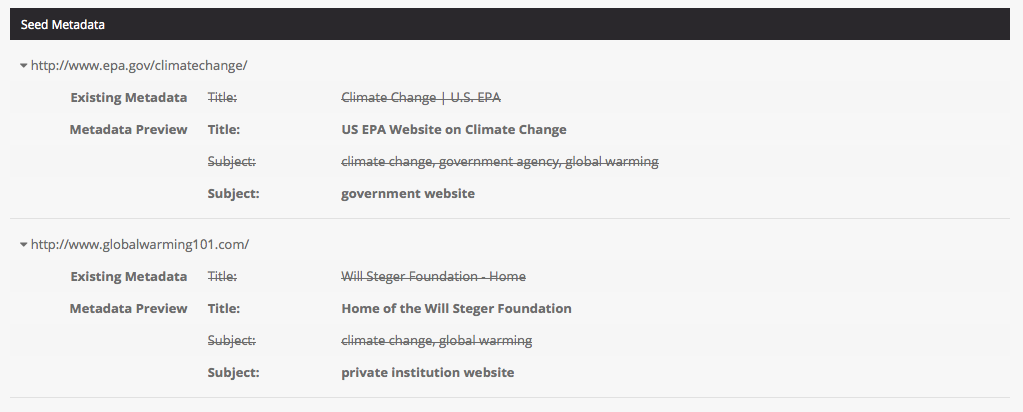
Task: Select the 'government website' subject value
Action: pos(408,194)
